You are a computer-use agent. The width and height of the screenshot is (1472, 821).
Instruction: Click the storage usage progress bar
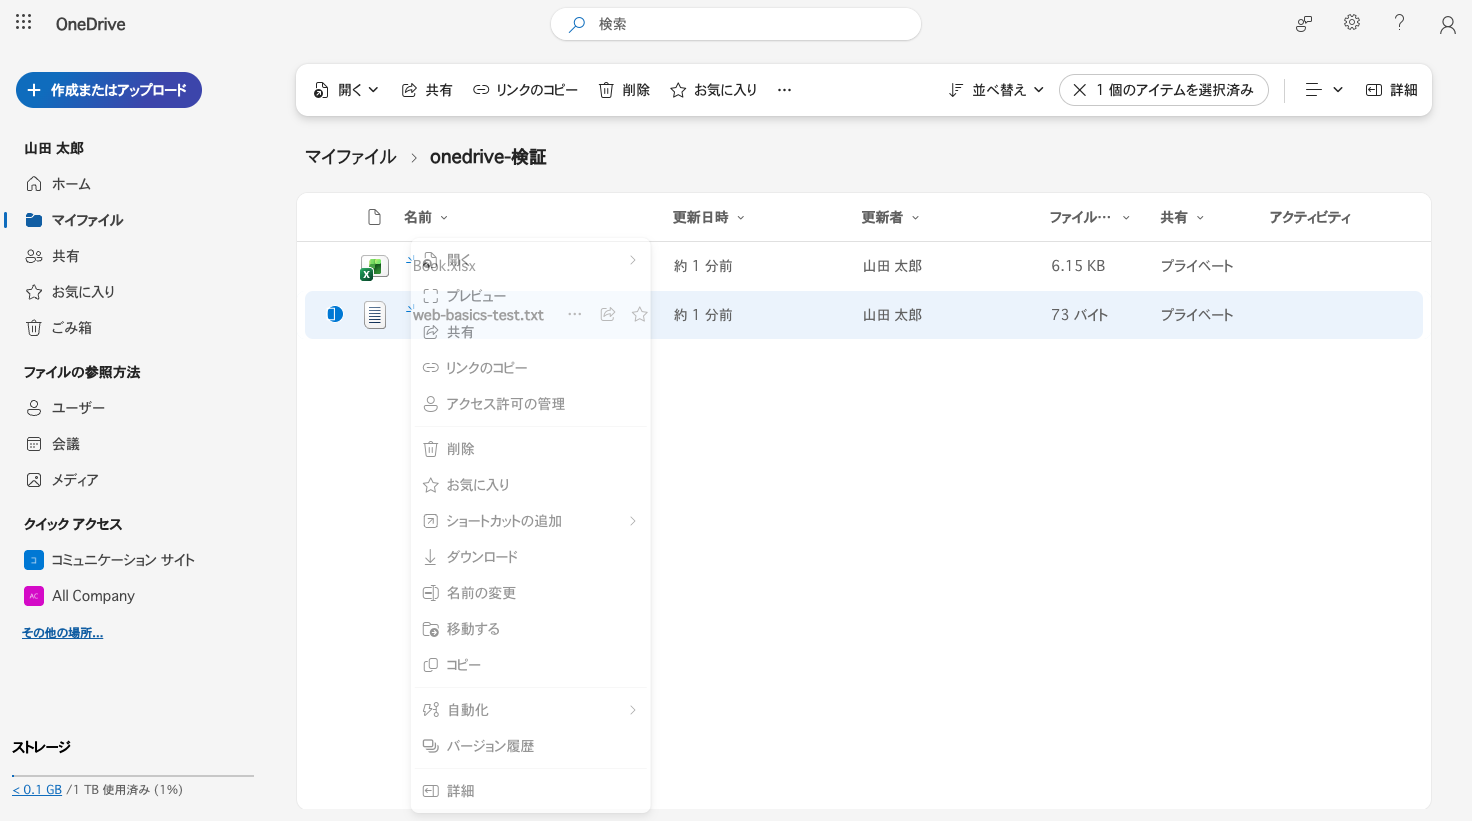(x=133, y=775)
